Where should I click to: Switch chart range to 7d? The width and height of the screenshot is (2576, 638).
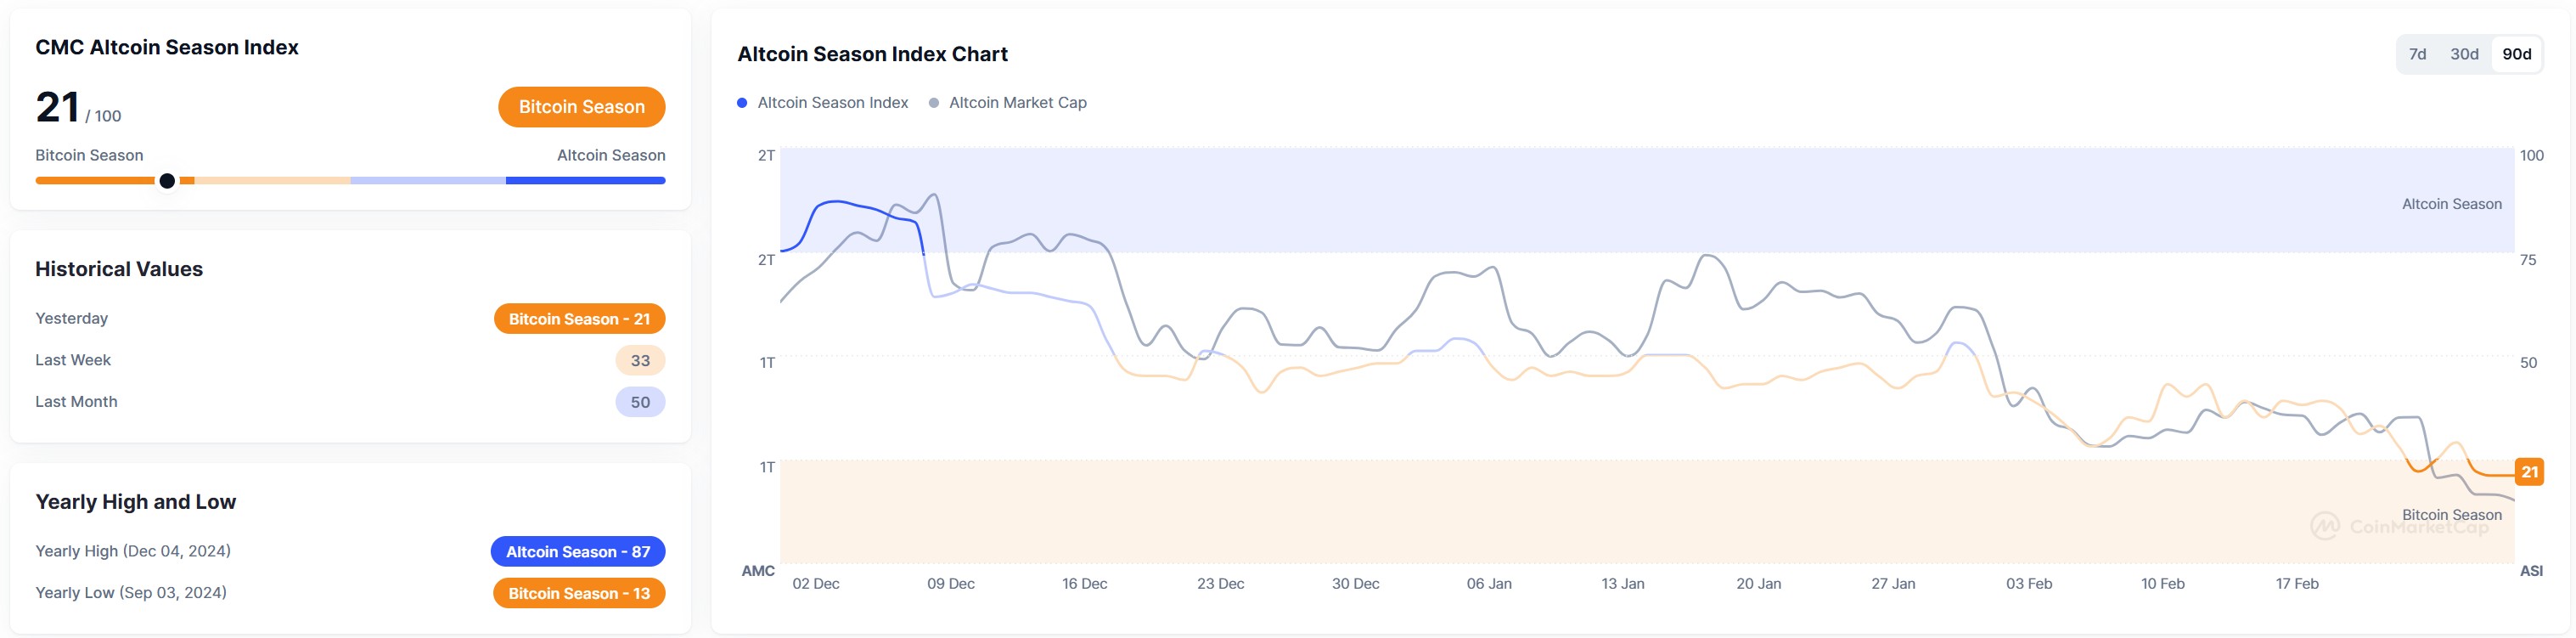pos(2417,54)
